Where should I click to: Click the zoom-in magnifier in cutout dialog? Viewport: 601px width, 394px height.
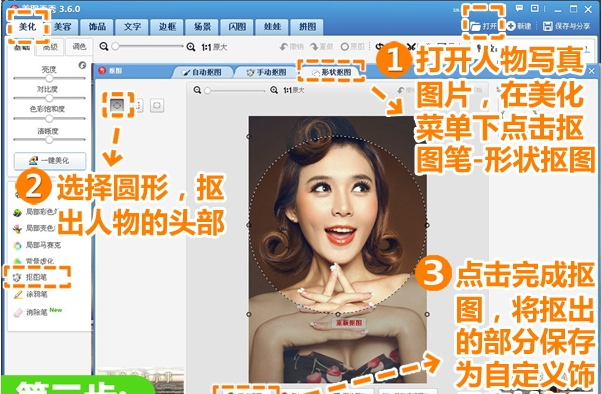click(274, 90)
